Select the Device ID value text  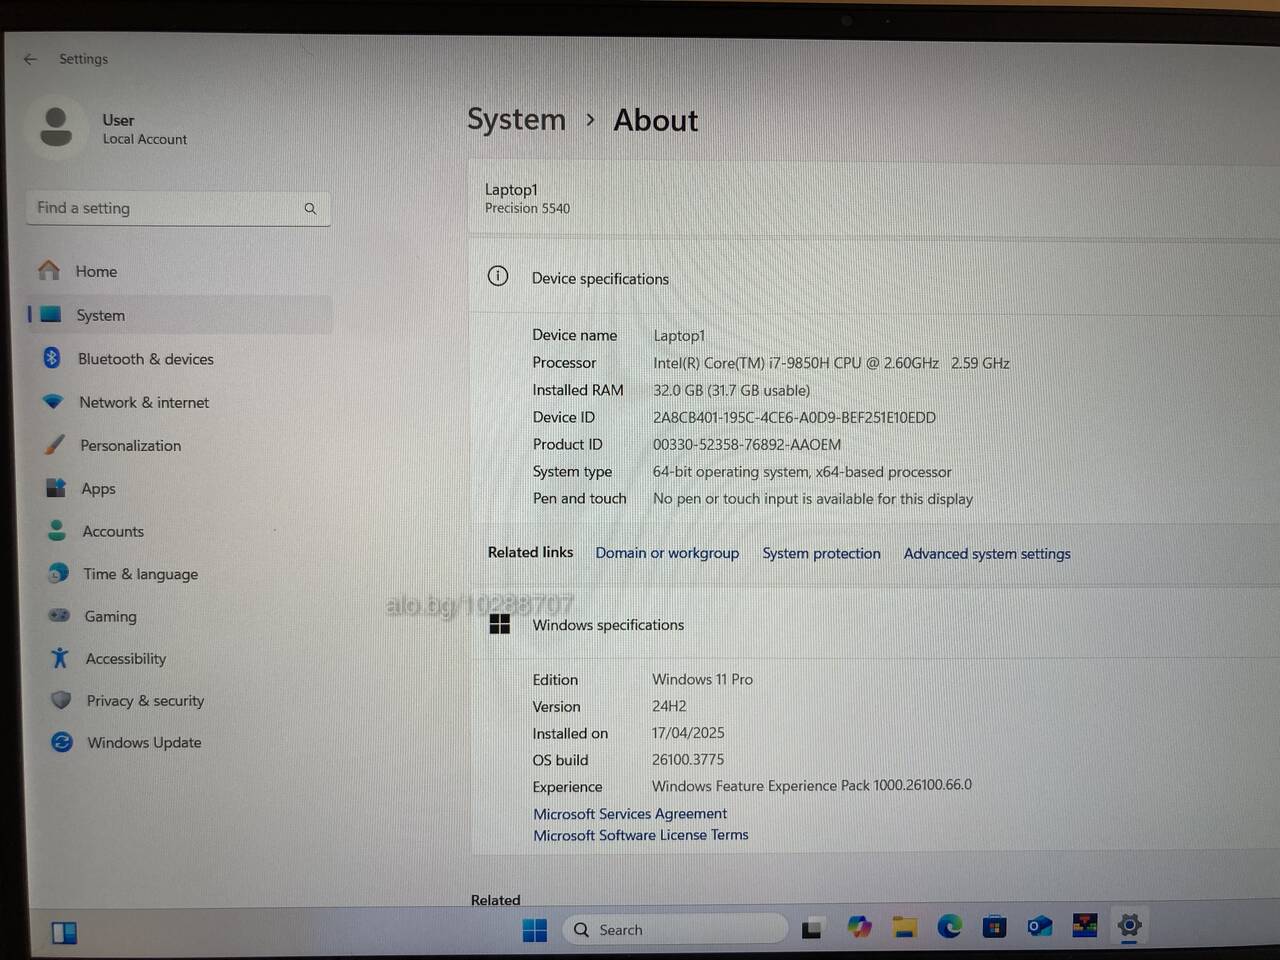tap(795, 417)
